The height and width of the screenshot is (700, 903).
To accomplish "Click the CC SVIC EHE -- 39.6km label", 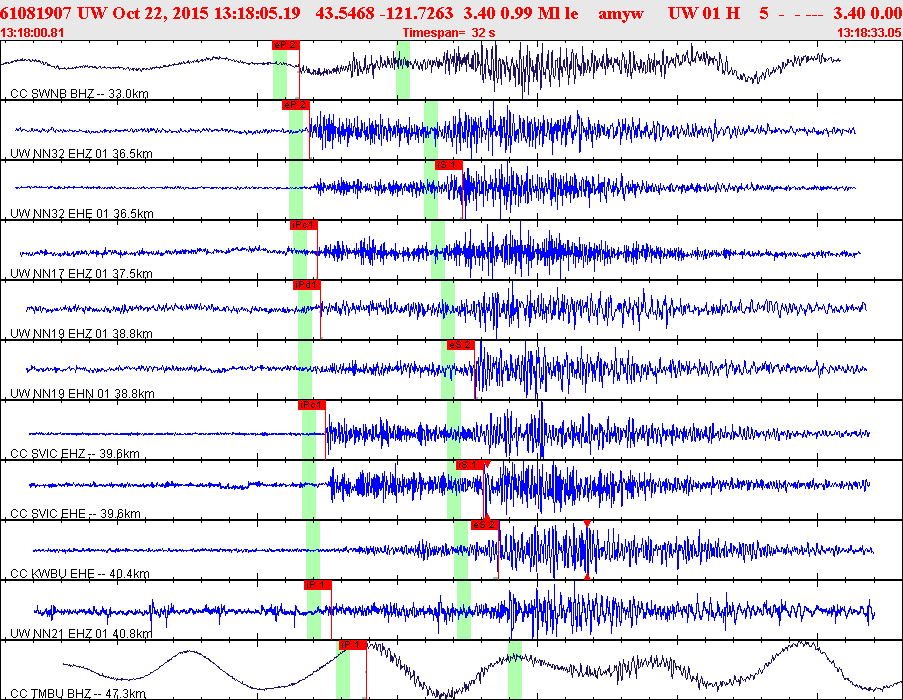I will (x=75, y=513).
